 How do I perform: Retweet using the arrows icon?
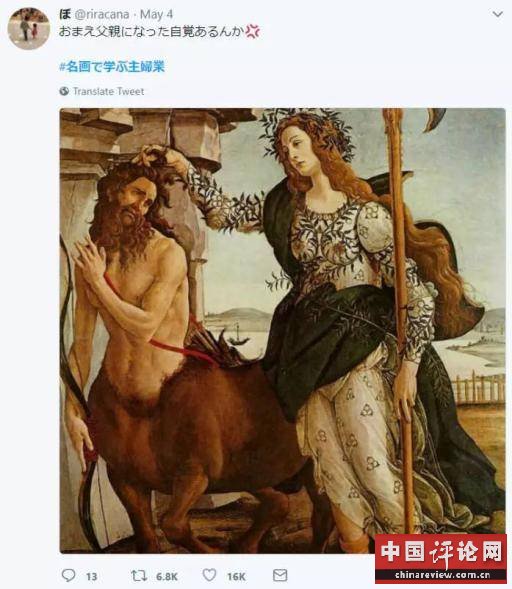pyautogui.click(x=139, y=575)
